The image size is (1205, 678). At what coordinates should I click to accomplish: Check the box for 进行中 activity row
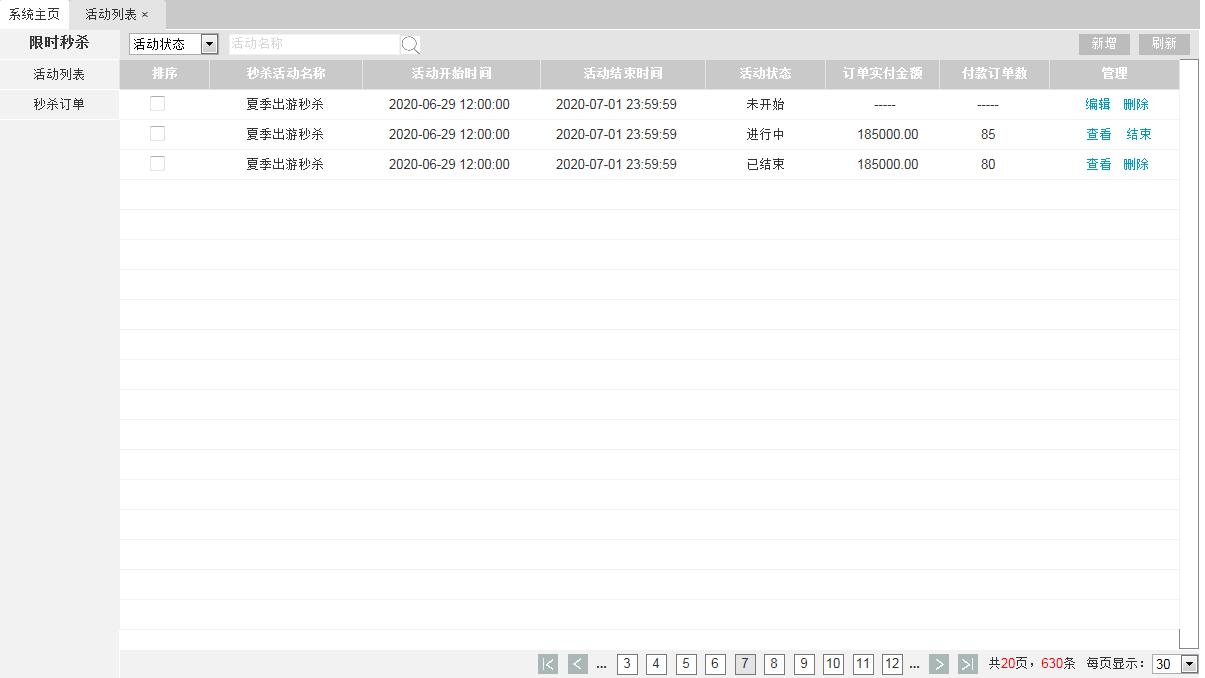coord(157,134)
